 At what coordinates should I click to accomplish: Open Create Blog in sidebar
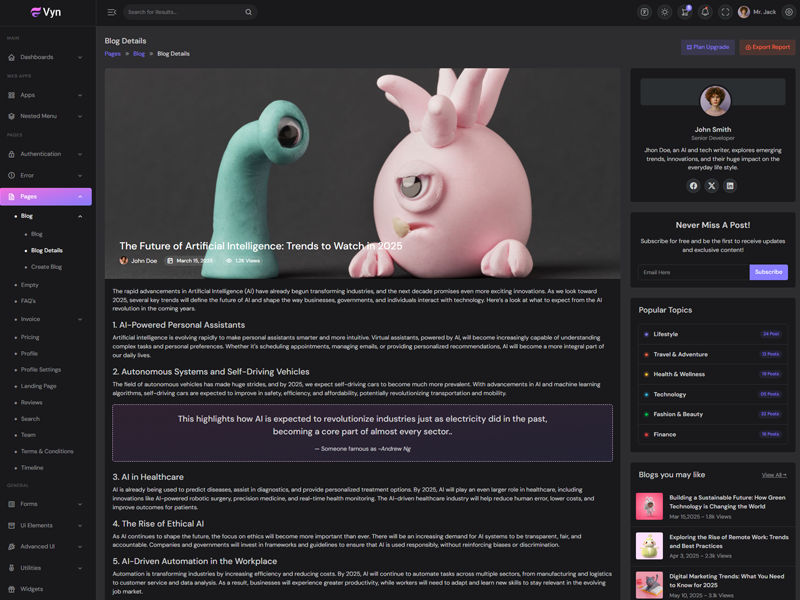[x=47, y=267]
